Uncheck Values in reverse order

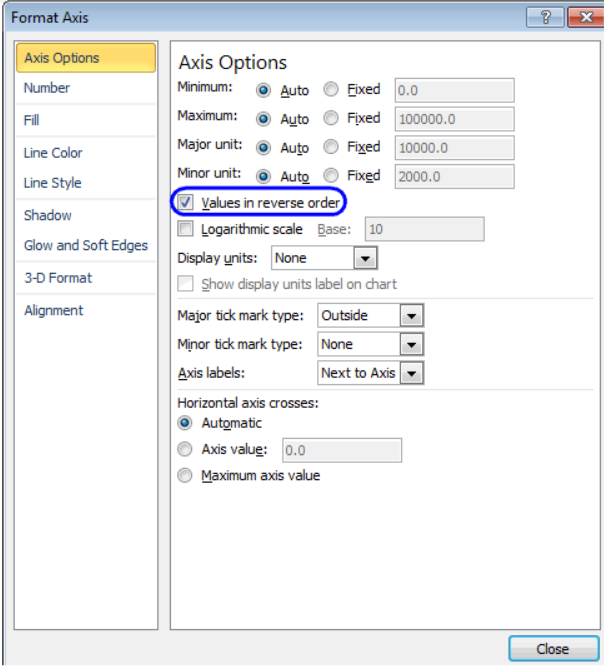[185, 202]
